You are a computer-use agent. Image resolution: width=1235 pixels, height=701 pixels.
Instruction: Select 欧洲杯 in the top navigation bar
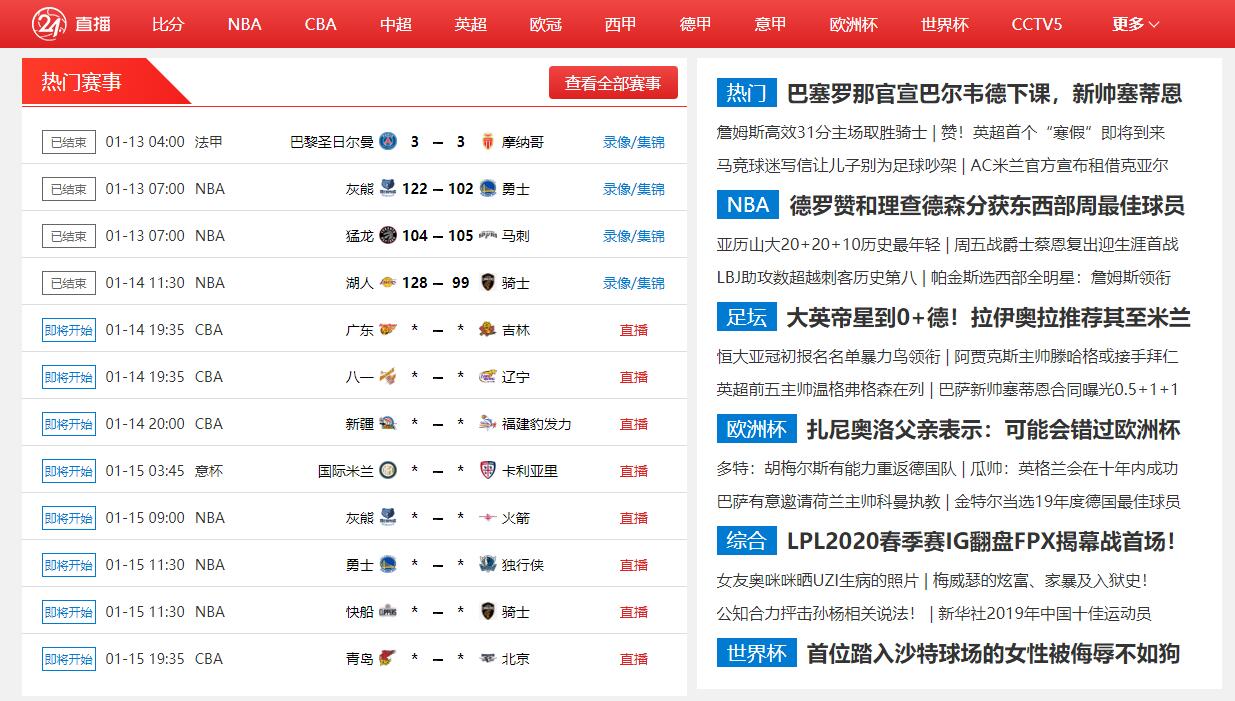(853, 24)
